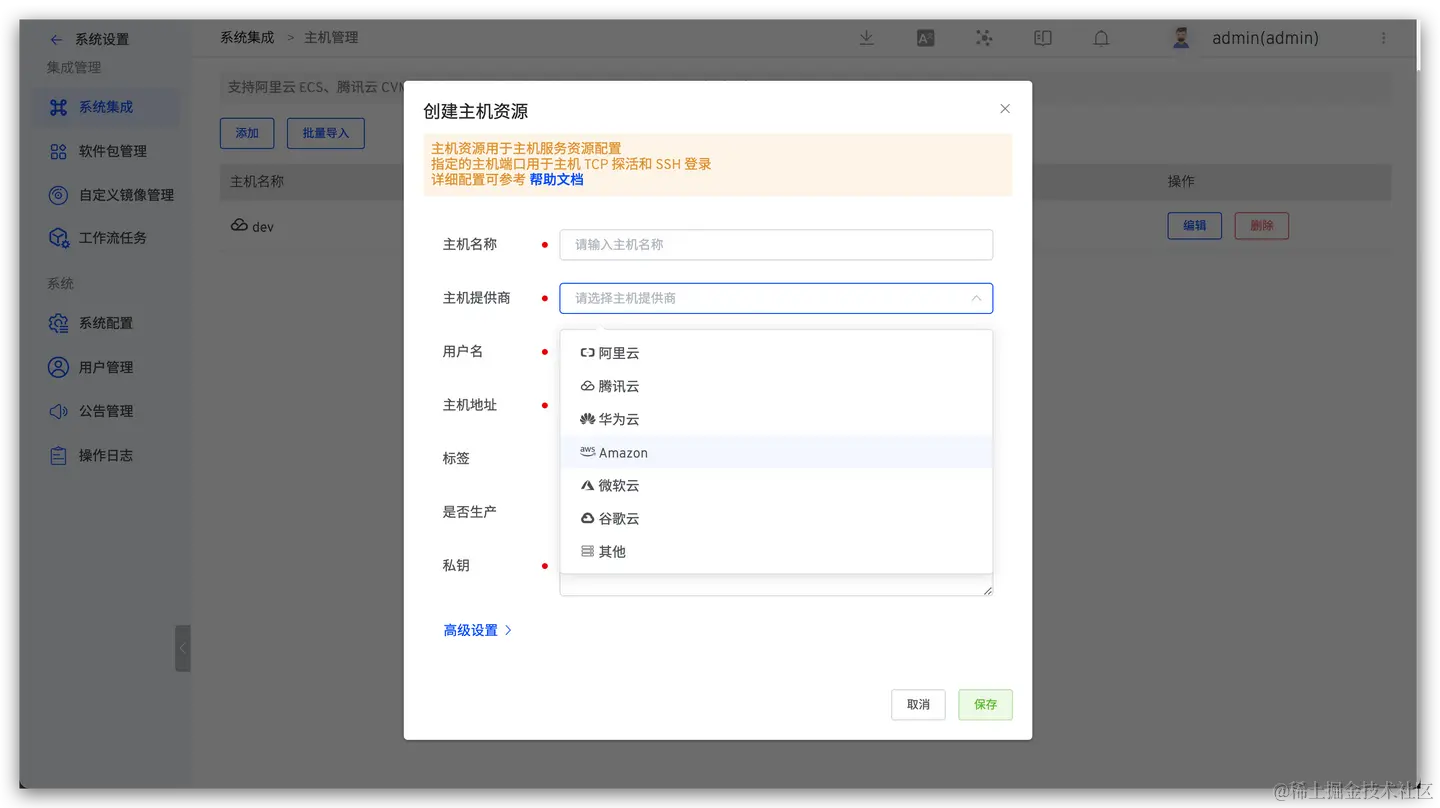Close the 创建主机资源 dialog
The image size is (1440, 808).
pyautogui.click(x=1005, y=109)
